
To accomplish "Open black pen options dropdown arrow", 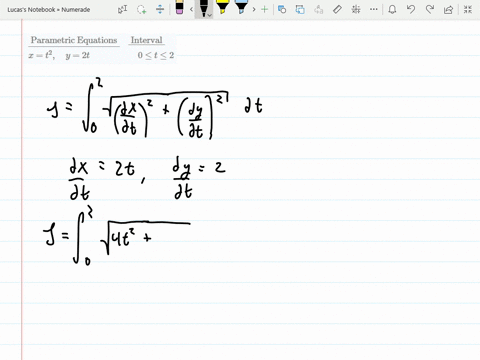I will click(210, 15).
